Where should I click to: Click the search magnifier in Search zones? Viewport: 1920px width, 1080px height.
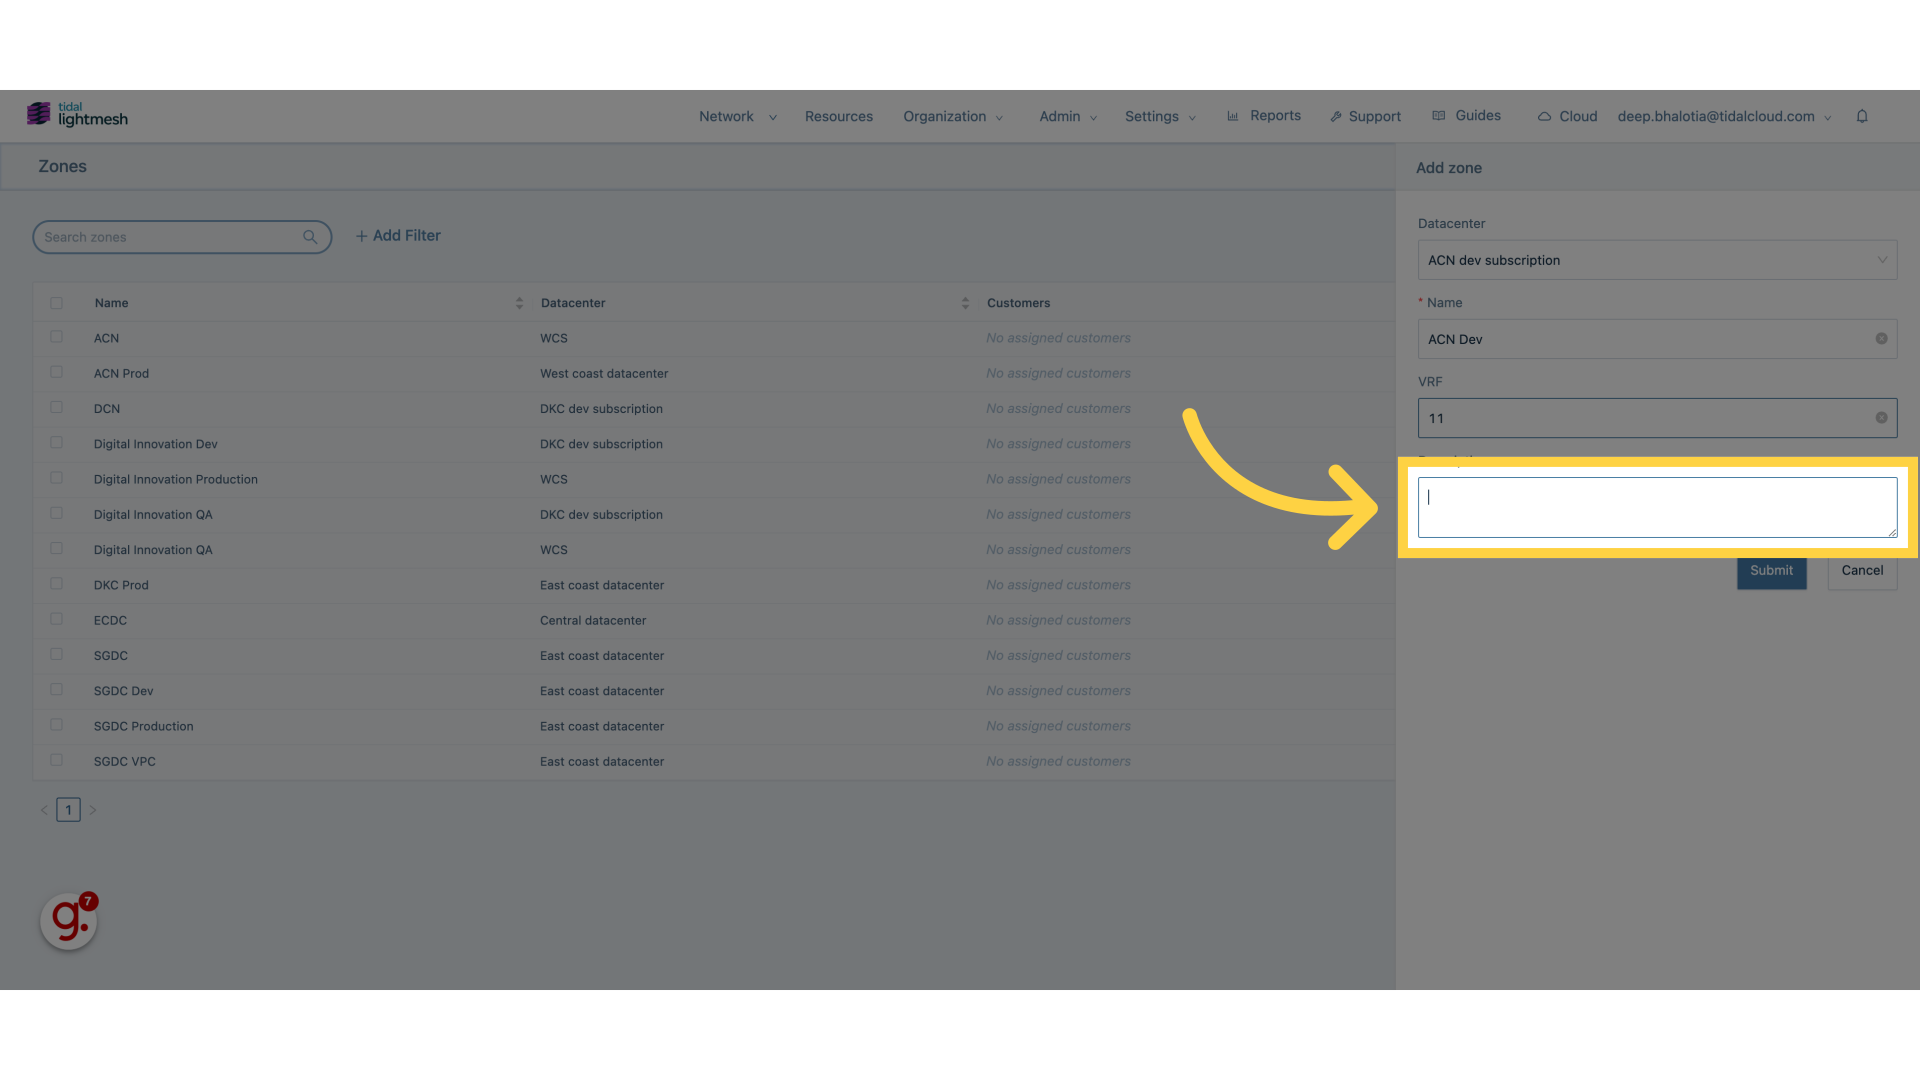click(x=310, y=237)
